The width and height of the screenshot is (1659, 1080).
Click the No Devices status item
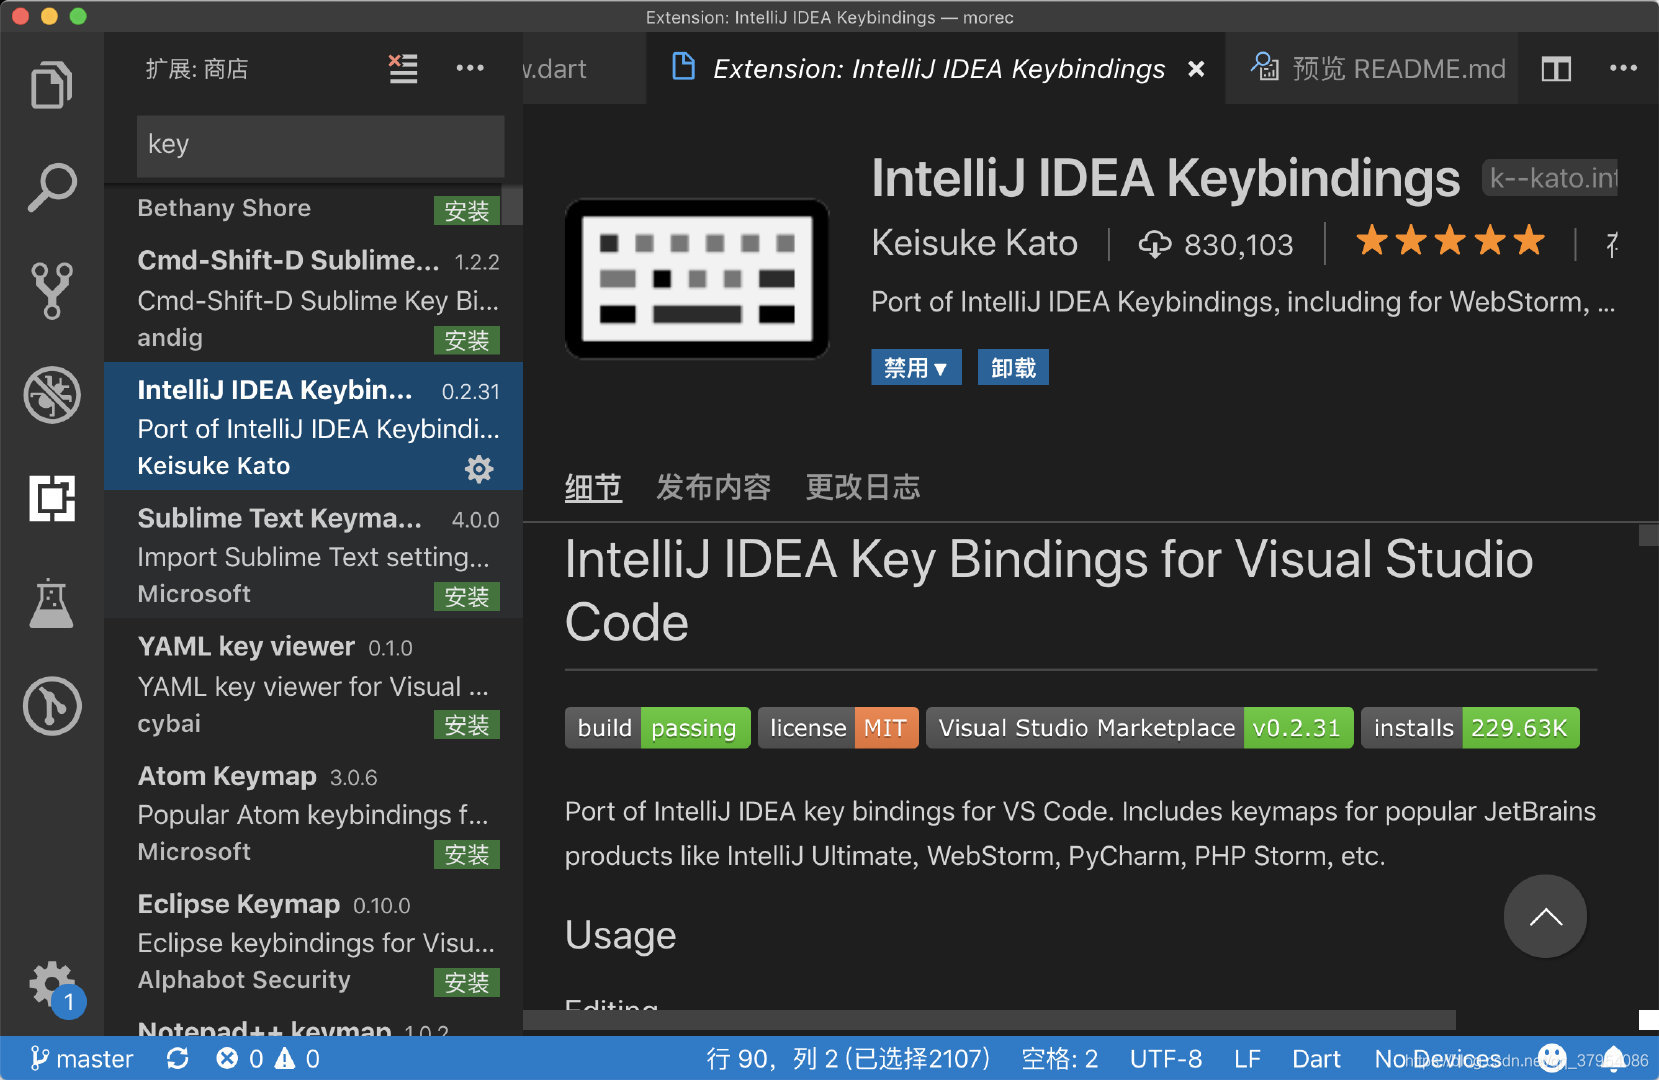click(x=1438, y=1059)
